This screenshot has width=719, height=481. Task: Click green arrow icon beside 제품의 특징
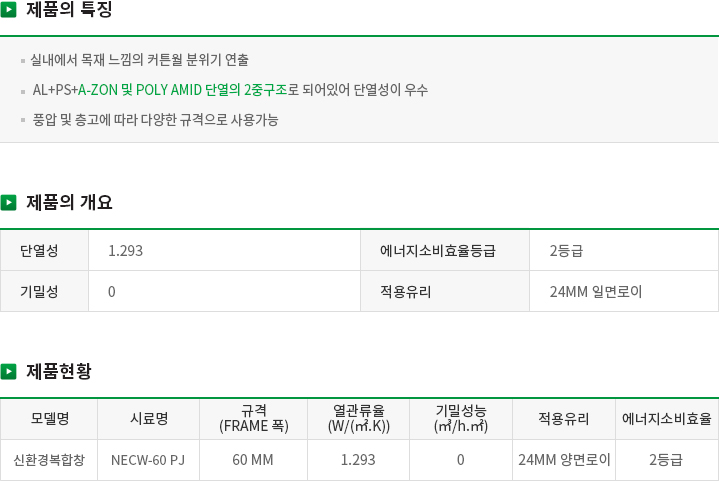(8, 10)
